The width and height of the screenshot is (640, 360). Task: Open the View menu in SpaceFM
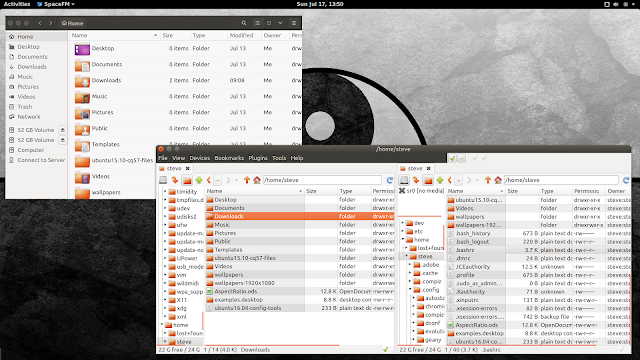click(x=178, y=158)
